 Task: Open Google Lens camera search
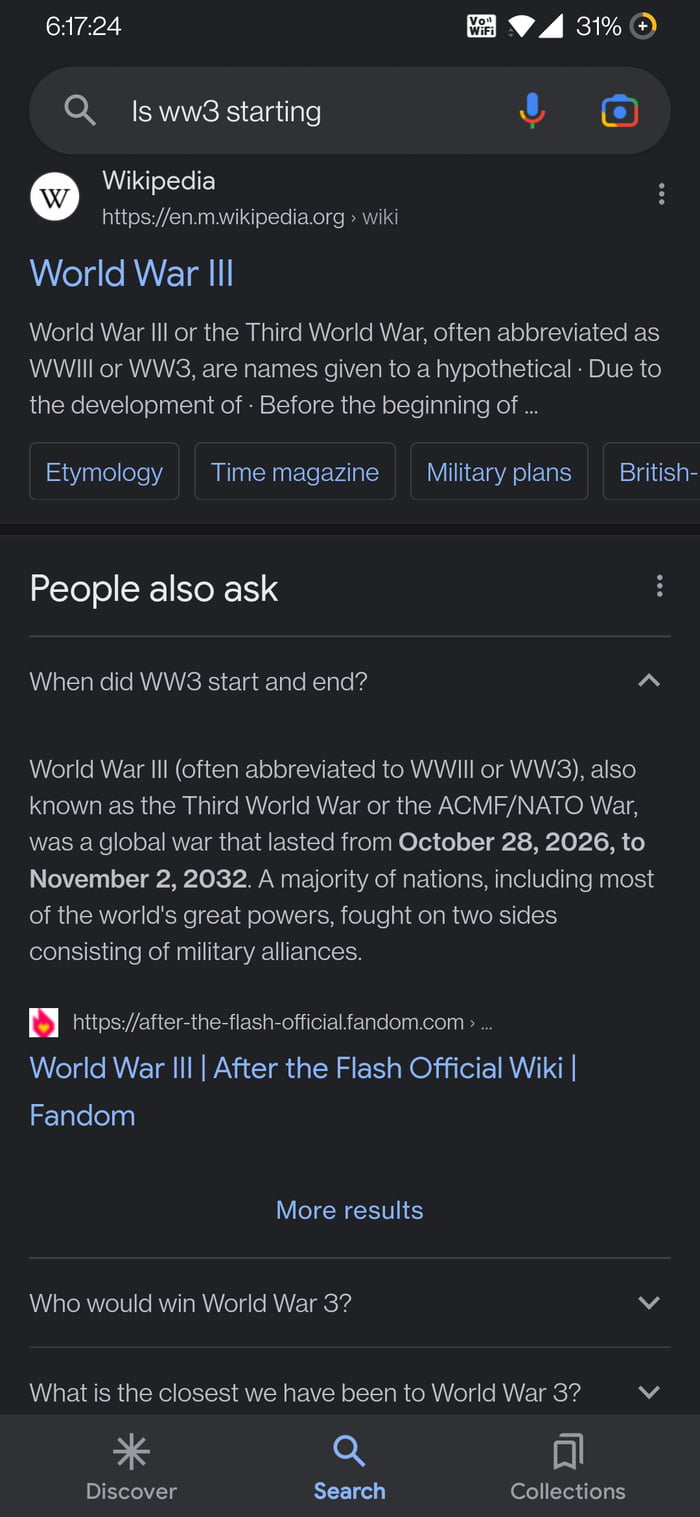tap(620, 110)
